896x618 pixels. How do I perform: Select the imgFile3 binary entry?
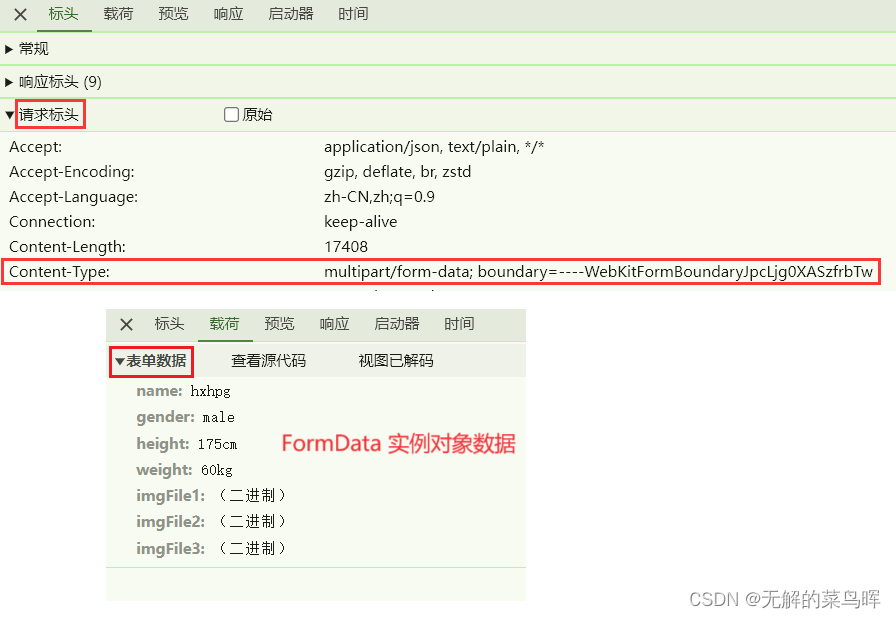point(211,549)
